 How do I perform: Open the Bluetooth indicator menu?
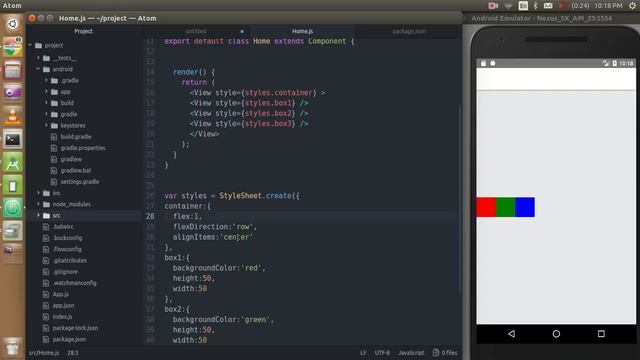pos(536,6)
